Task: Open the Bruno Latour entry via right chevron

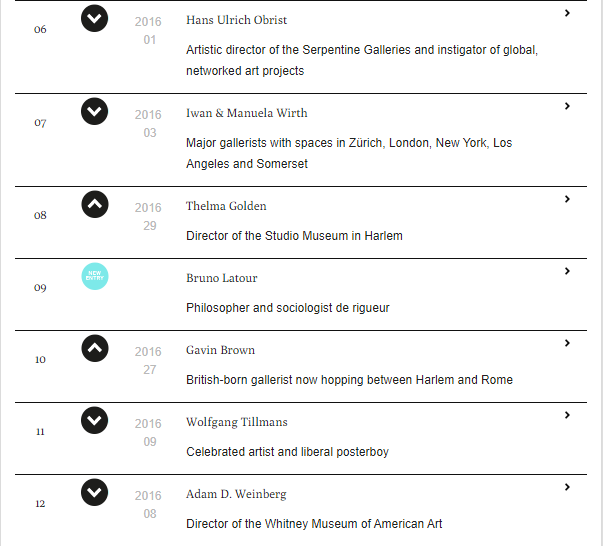Action: click(x=567, y=271)
